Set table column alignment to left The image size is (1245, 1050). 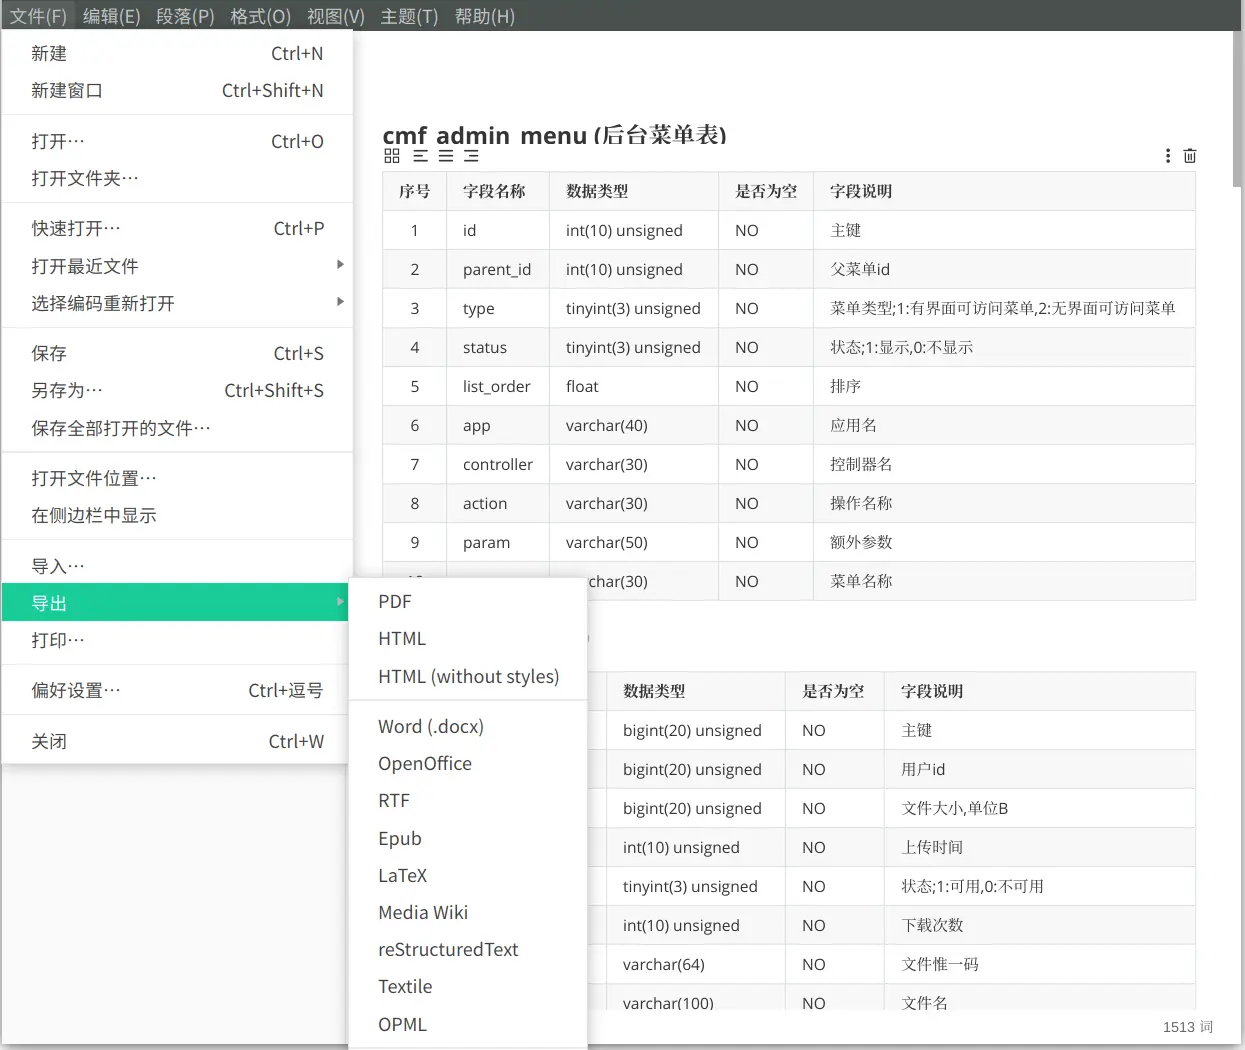click(x=421, y=155)
